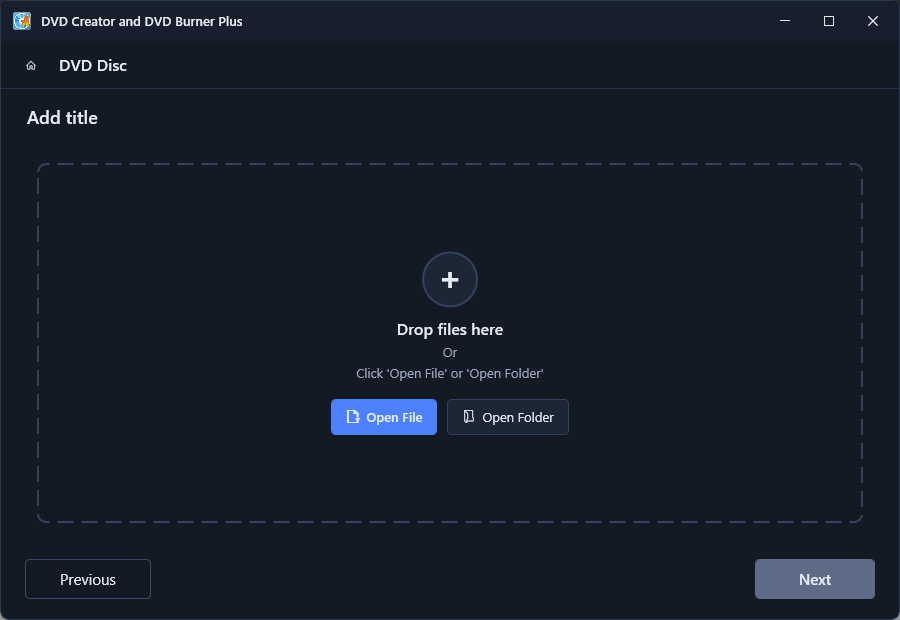Proceed using the Next button
Image resolution: width=900 pixels, height=620 pixels.
tap(815, 579)
